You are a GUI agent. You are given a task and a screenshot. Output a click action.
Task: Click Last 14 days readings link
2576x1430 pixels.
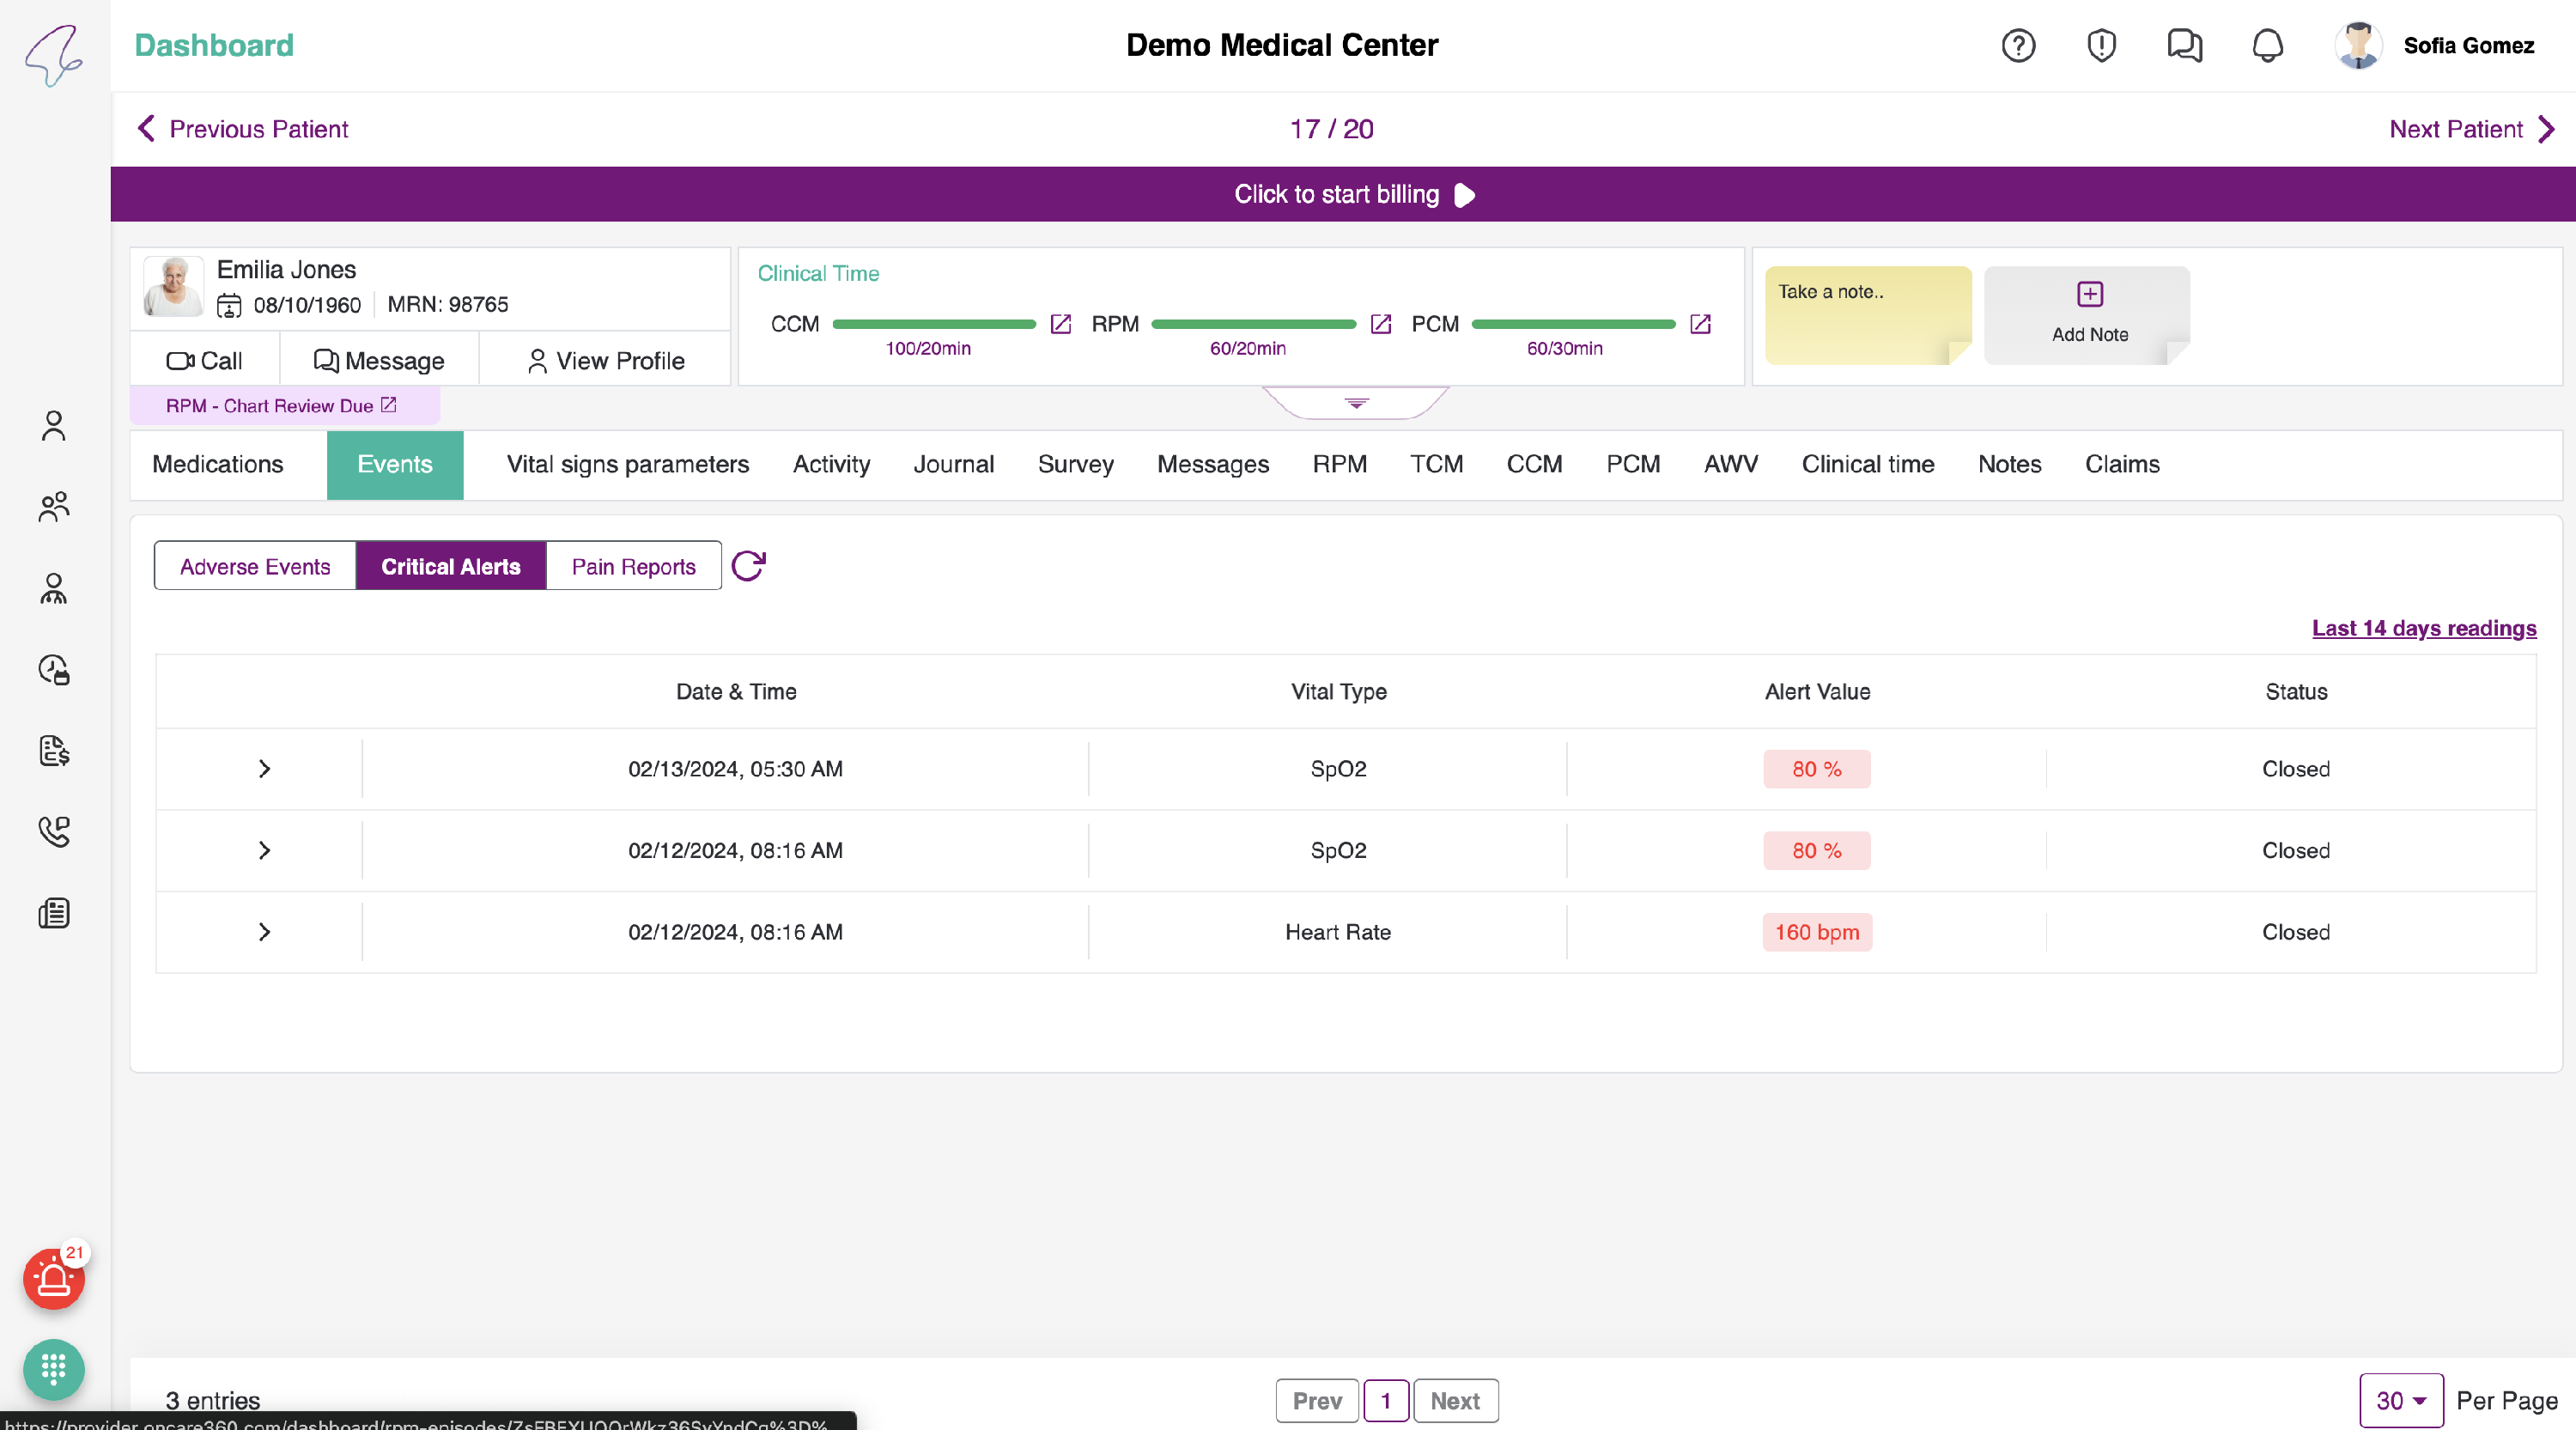[x=2423, y=628]
